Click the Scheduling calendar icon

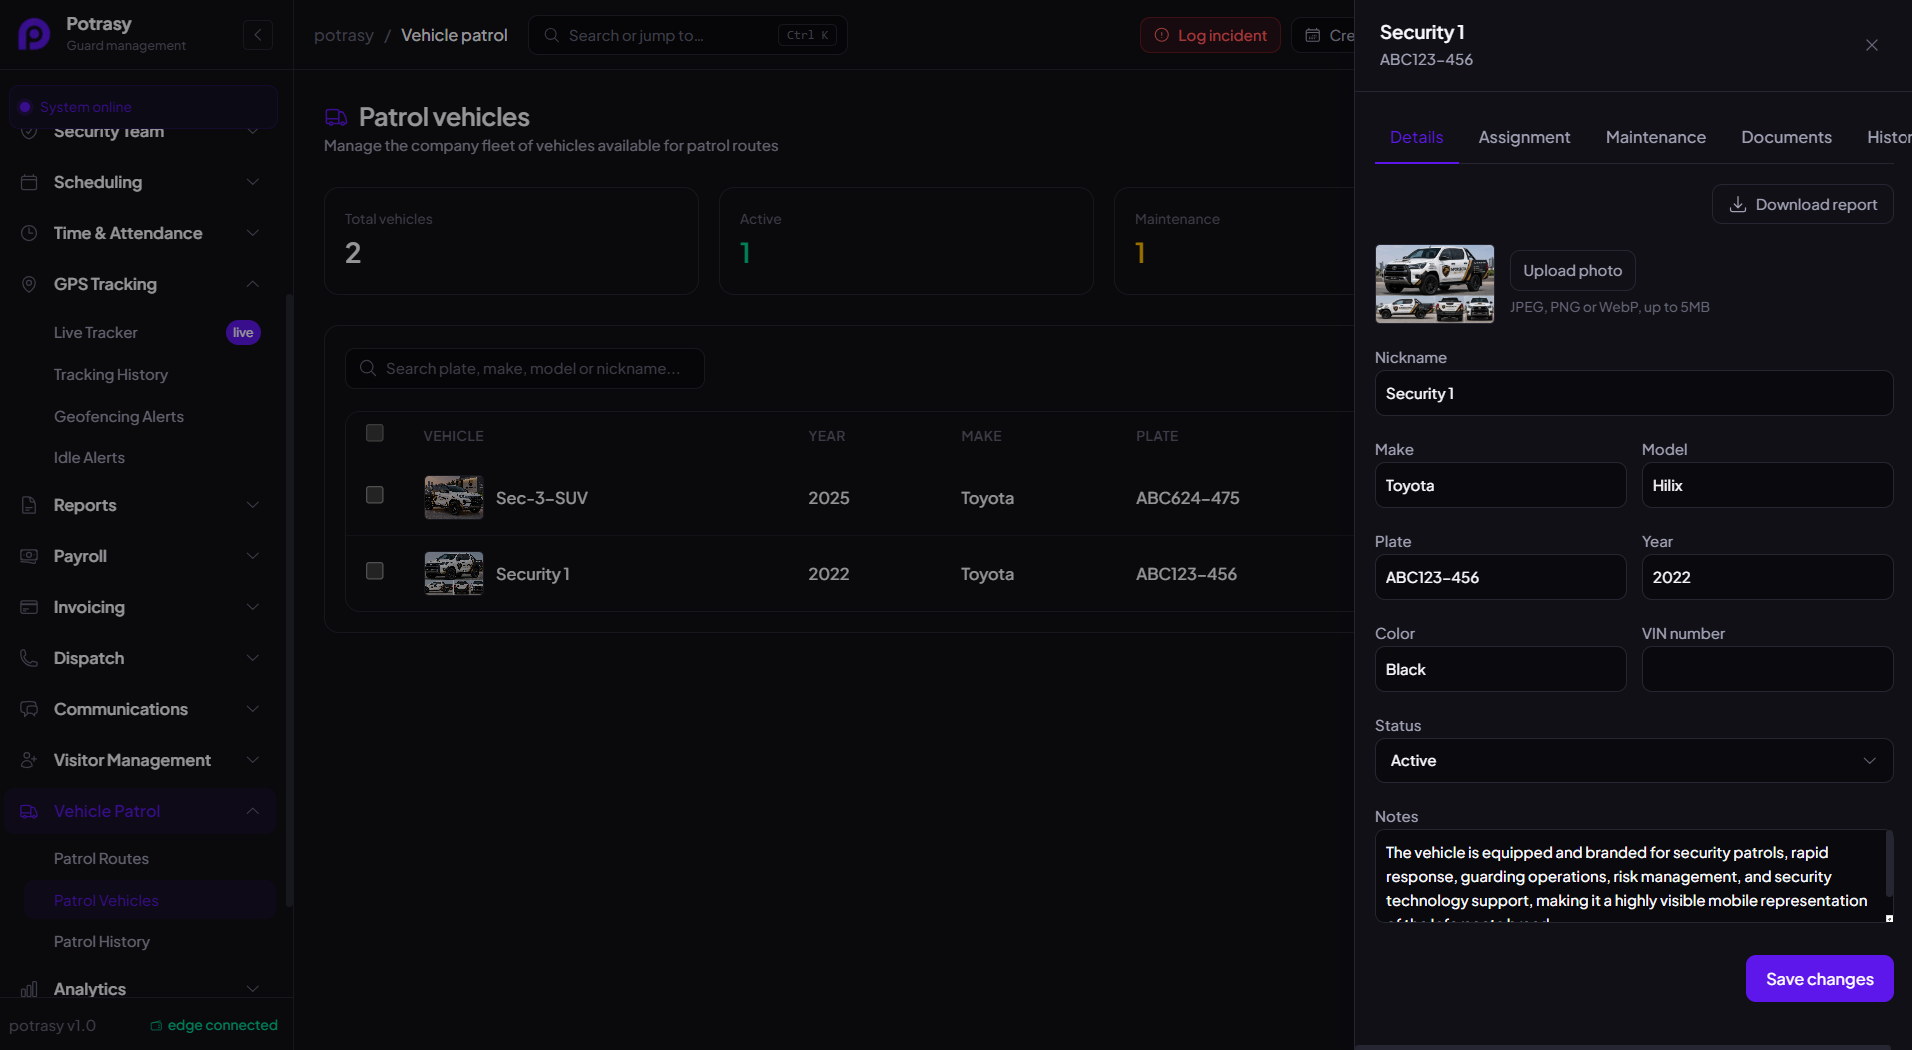pyautogui.click(x=29, y=182)
